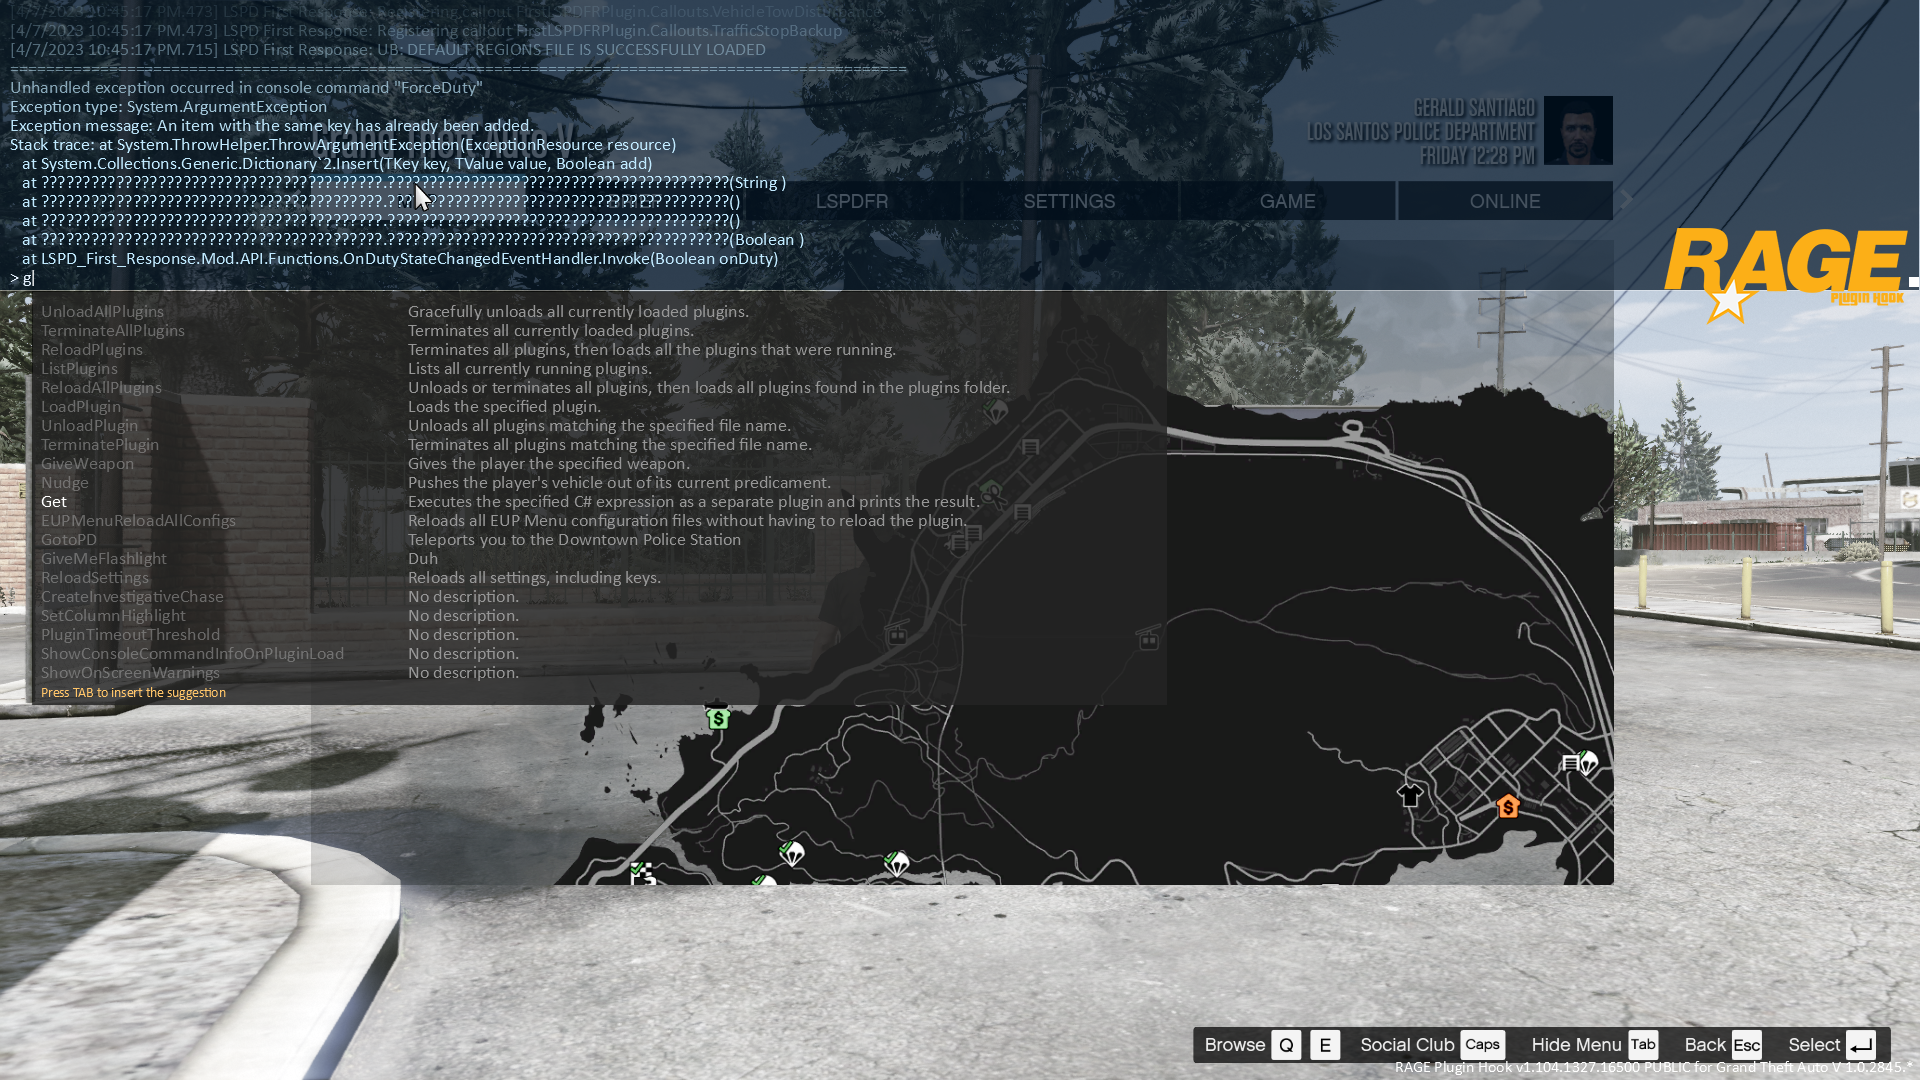
Task: Switch to the SETTINGS tab
Action: [x=1069, y=201]
